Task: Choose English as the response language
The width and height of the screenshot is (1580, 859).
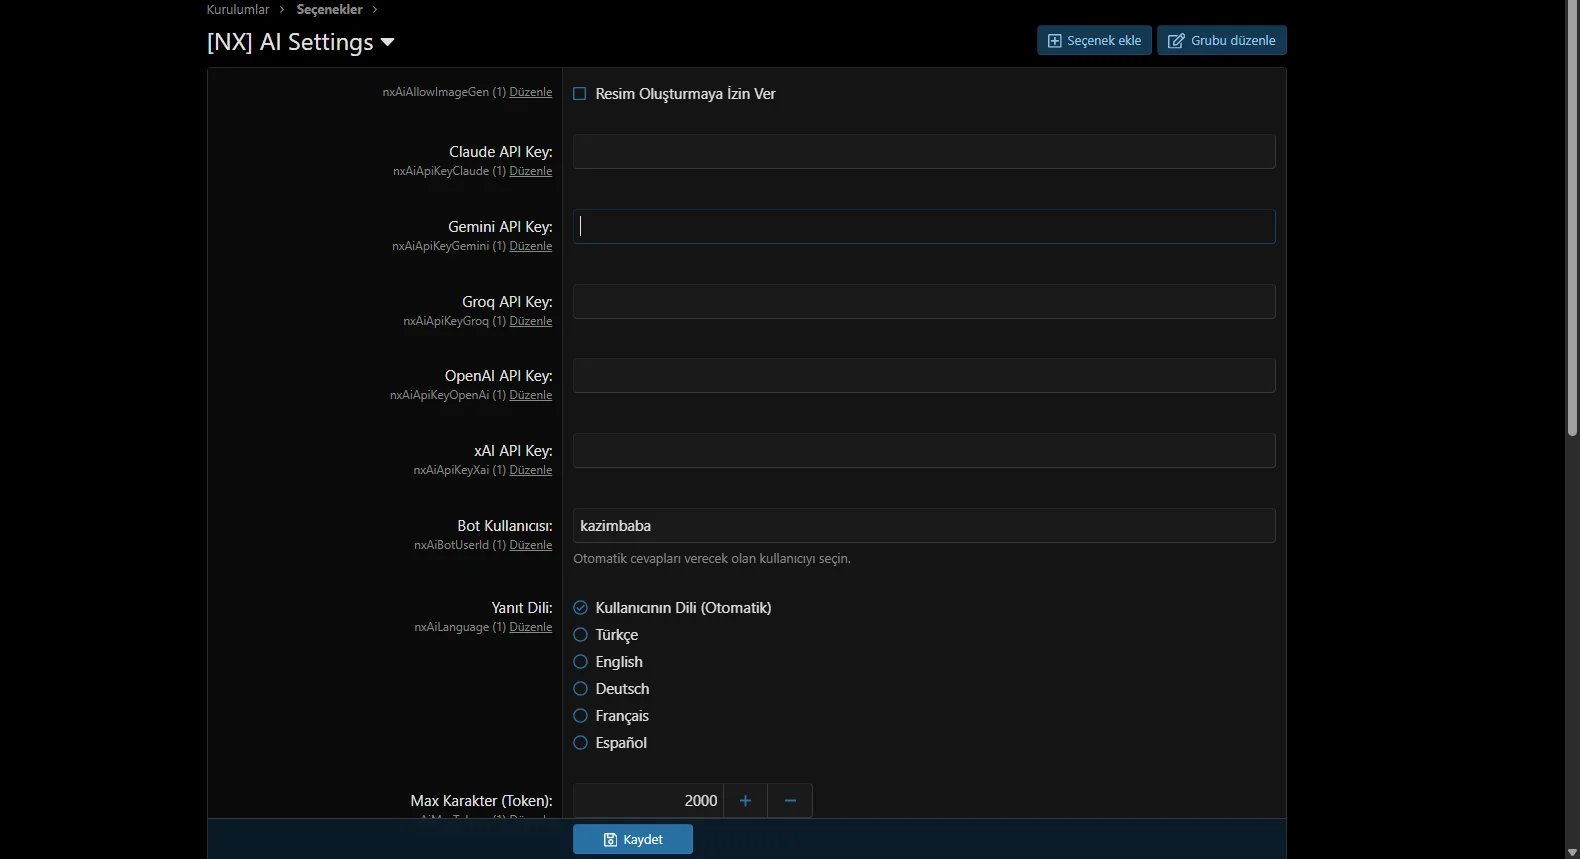Action: 580,662
